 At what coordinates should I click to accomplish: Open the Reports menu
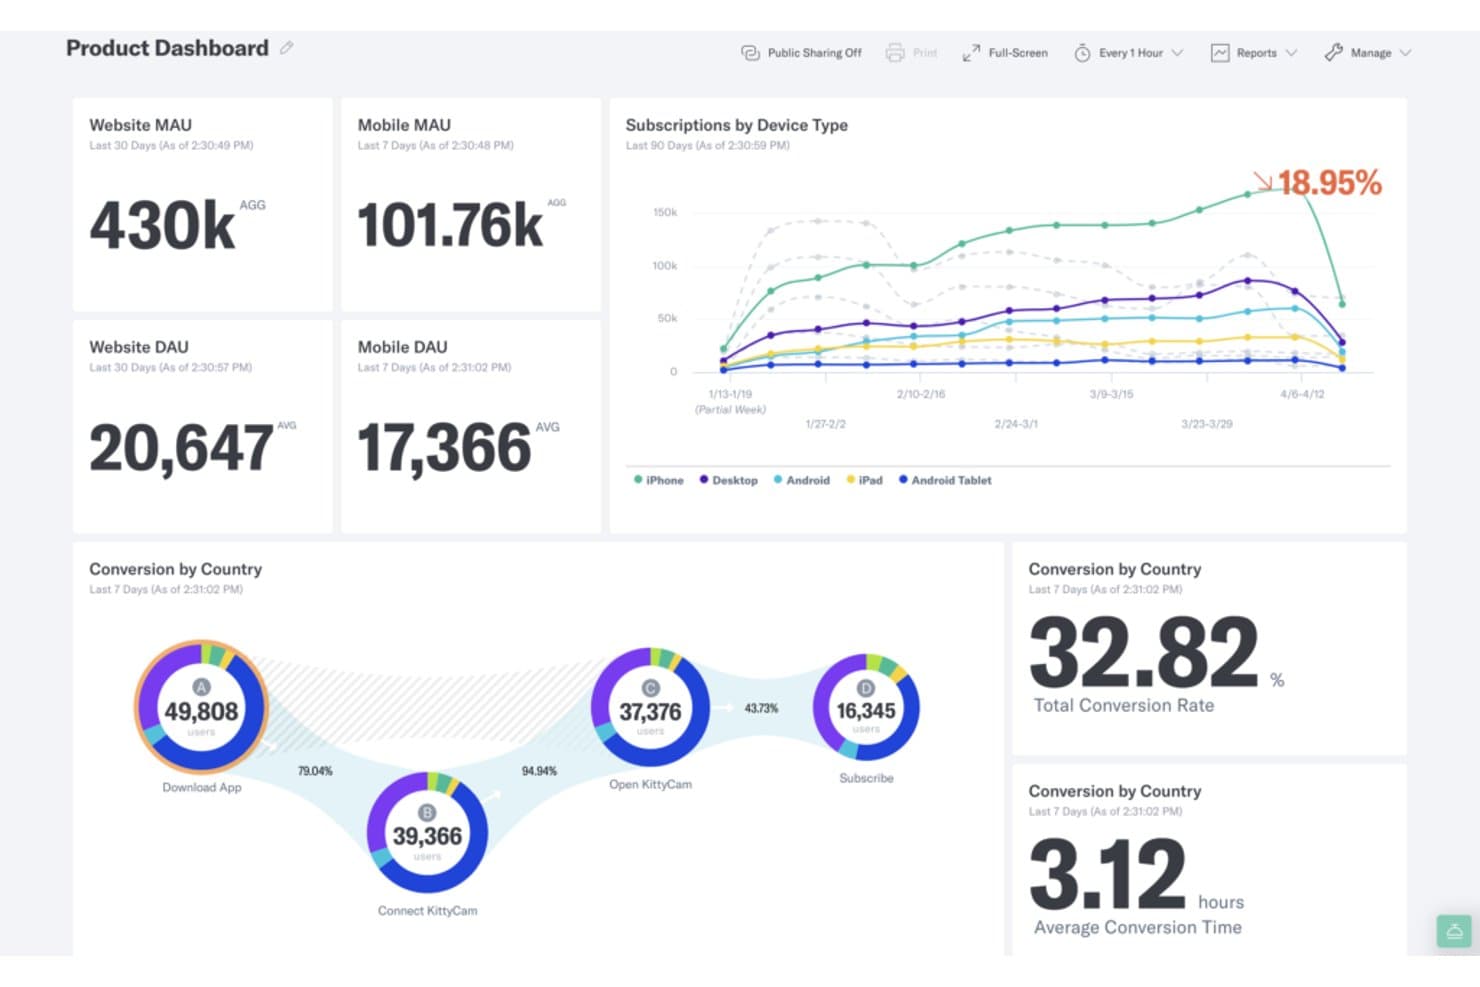(x=1254, y=53)
